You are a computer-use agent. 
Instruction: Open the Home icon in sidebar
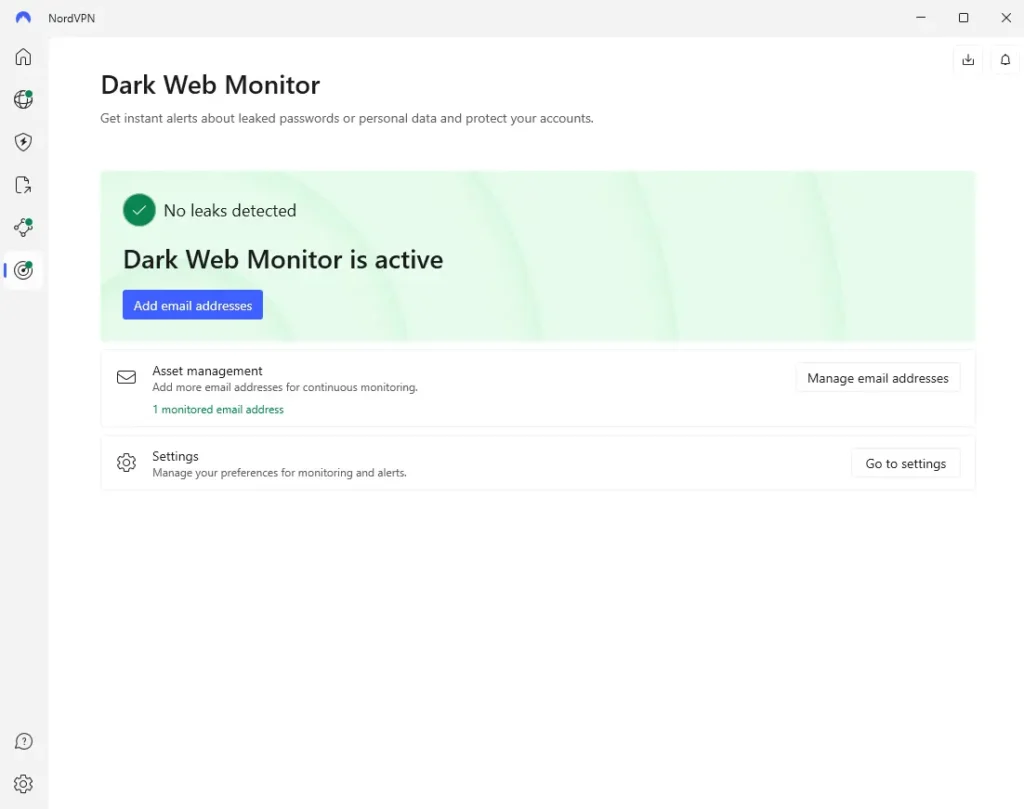(23, 57)
